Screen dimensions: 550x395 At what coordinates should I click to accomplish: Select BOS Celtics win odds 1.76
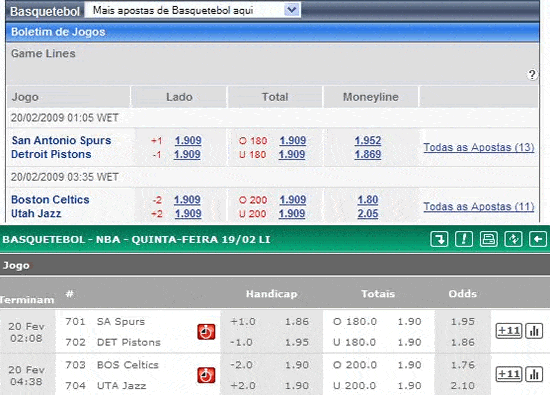point(463,365)
